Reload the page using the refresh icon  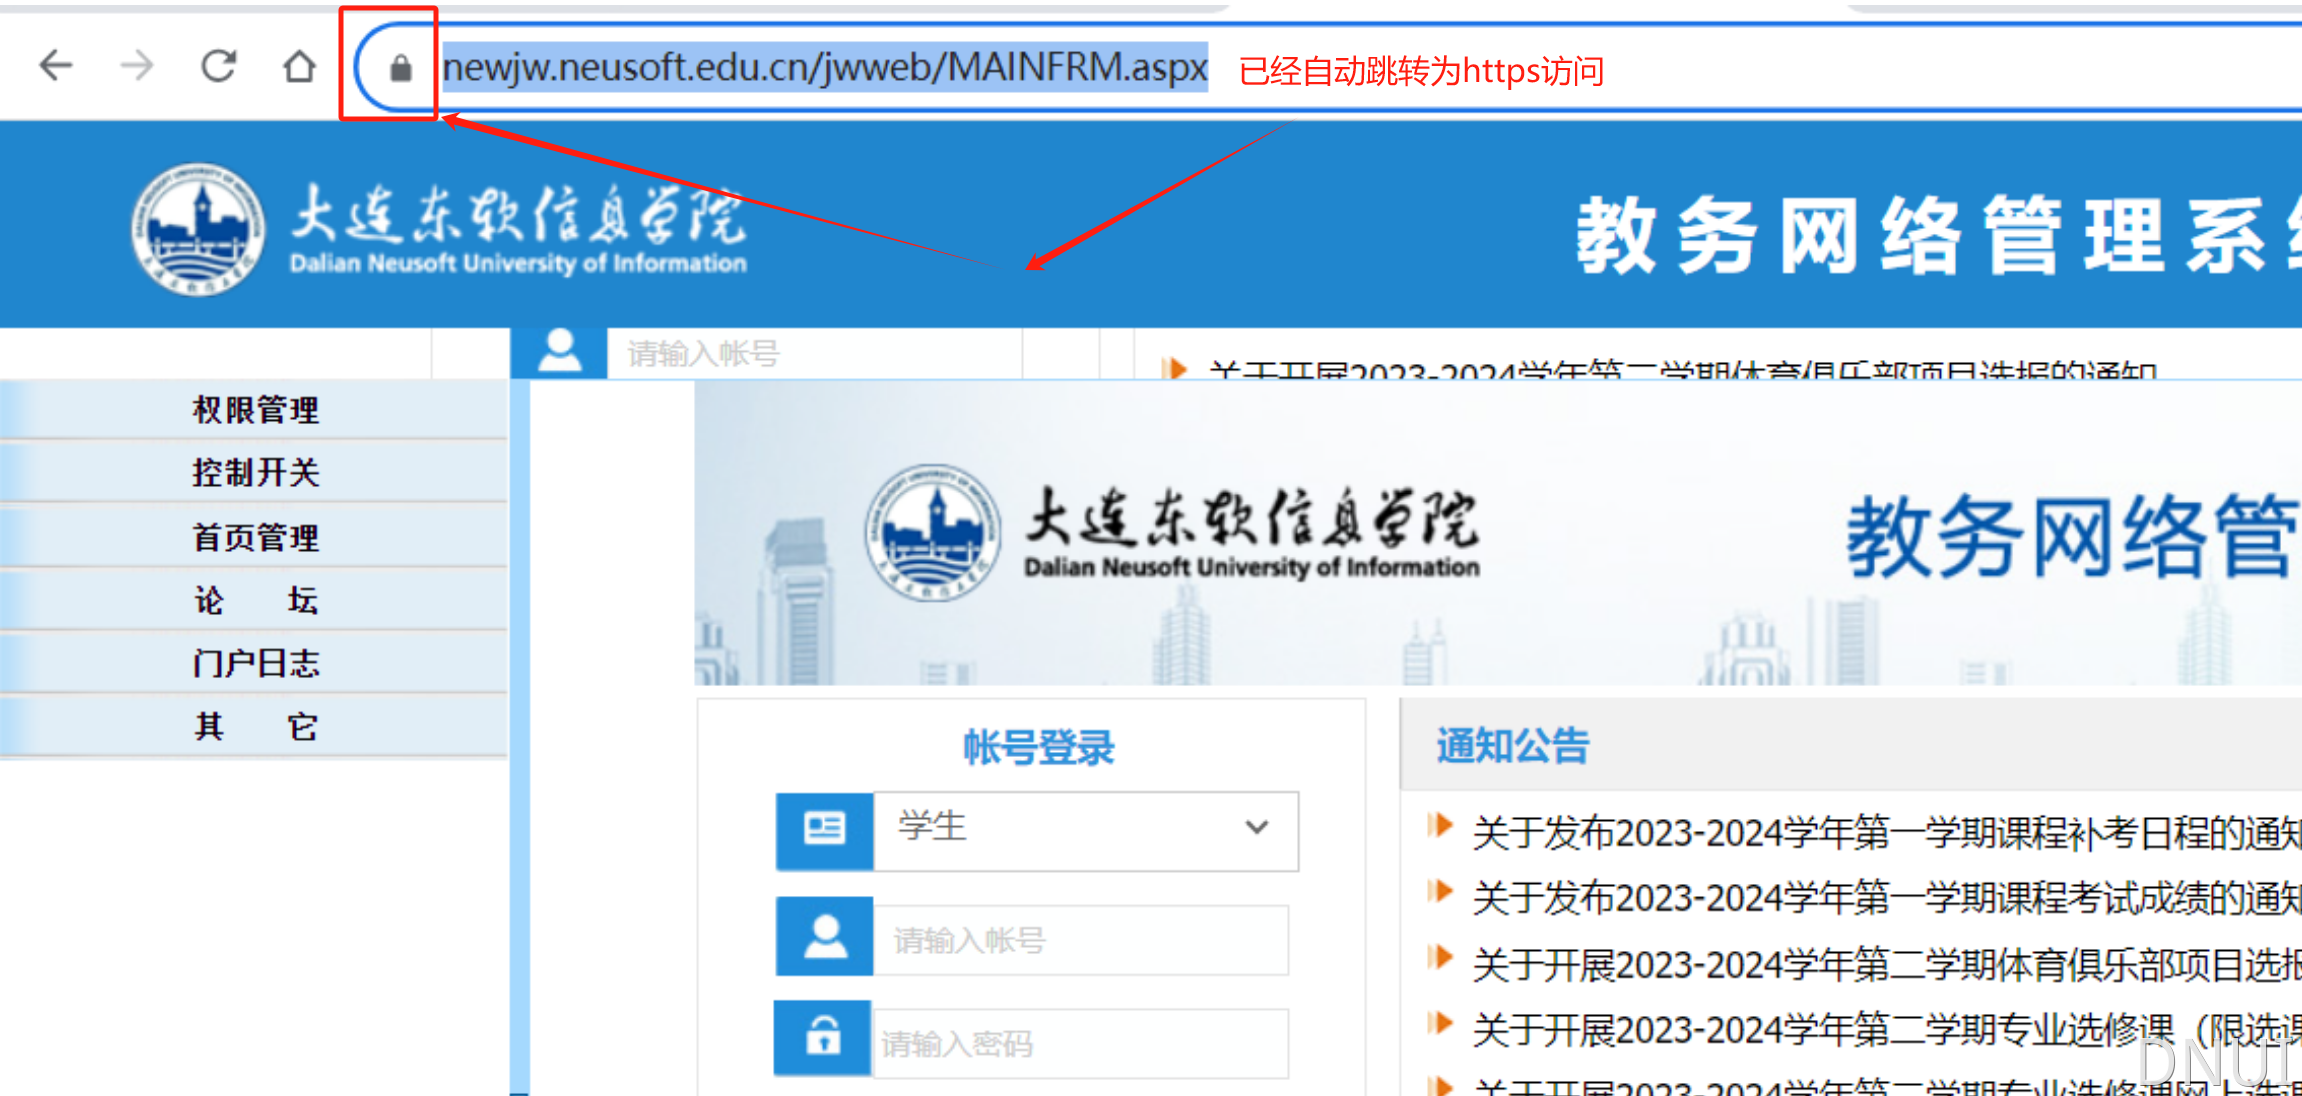point(218,67)
